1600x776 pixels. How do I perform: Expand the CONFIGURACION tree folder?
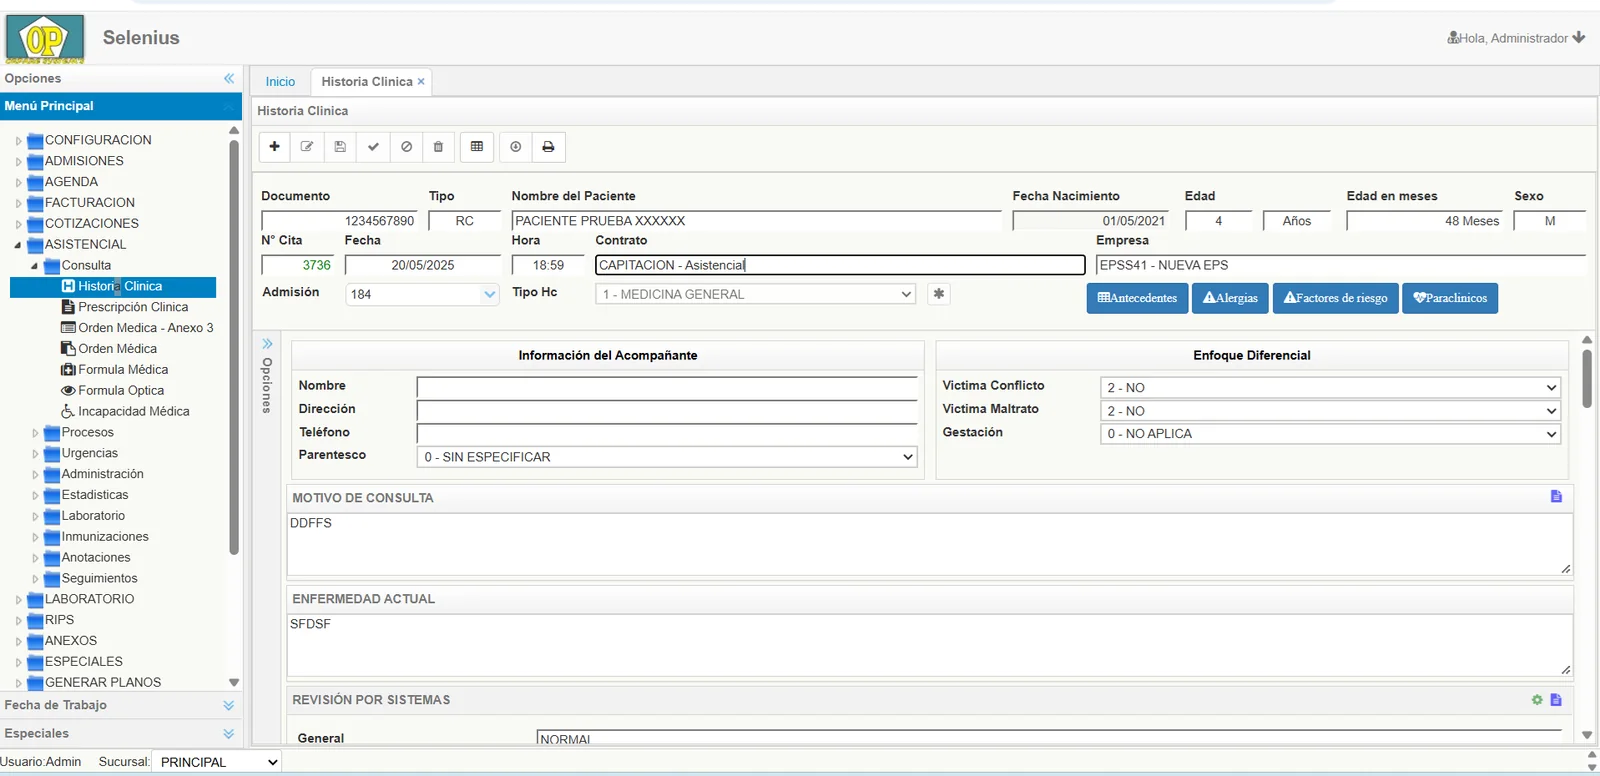(18, 141)
